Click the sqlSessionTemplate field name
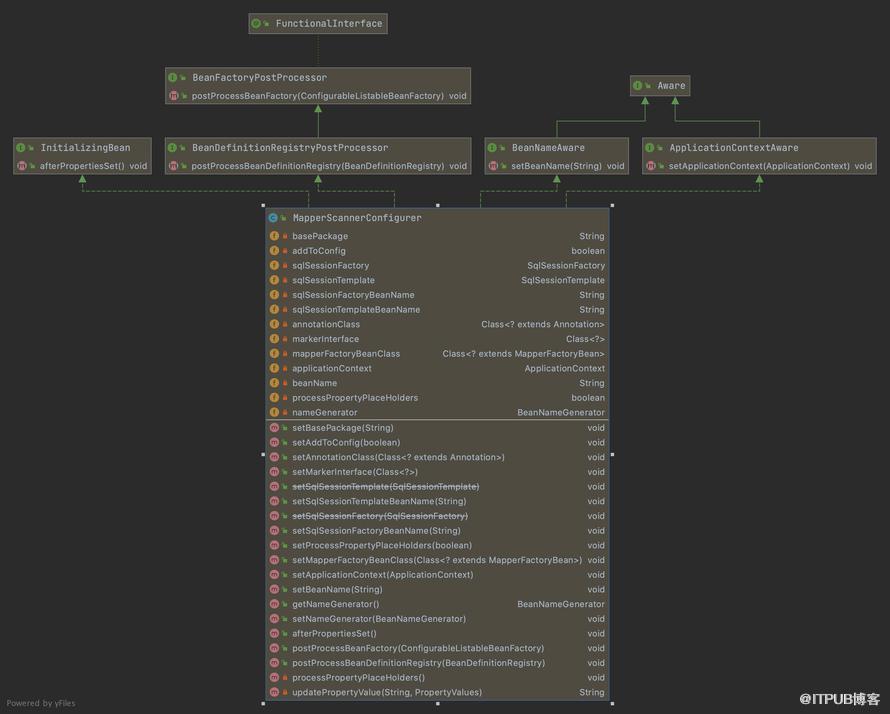This screenshot has height=714, width=890. 333,280
